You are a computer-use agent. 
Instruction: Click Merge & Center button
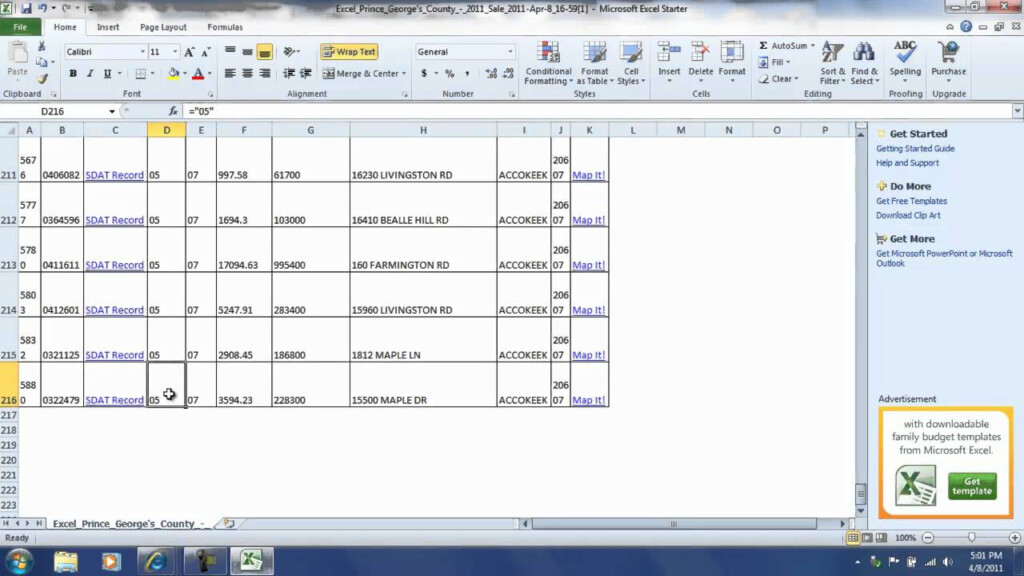pyautogui.click(x=364, y=74)
